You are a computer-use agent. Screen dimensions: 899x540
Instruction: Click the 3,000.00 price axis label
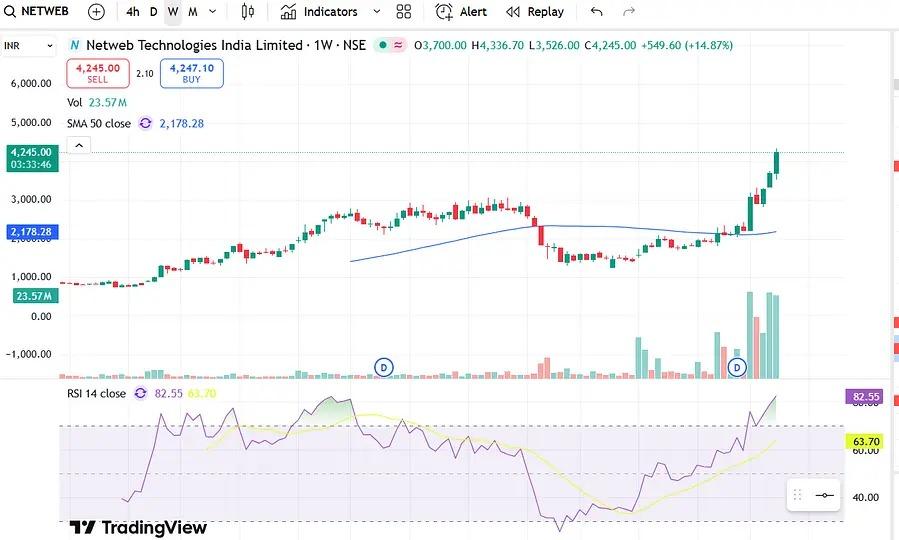click(31, 199)
